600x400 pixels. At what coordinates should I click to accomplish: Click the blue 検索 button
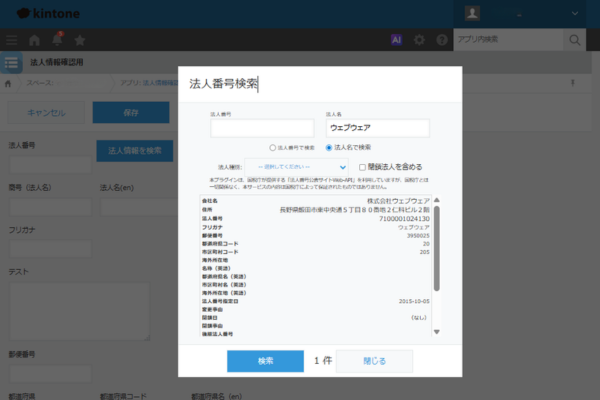point(265,360)
